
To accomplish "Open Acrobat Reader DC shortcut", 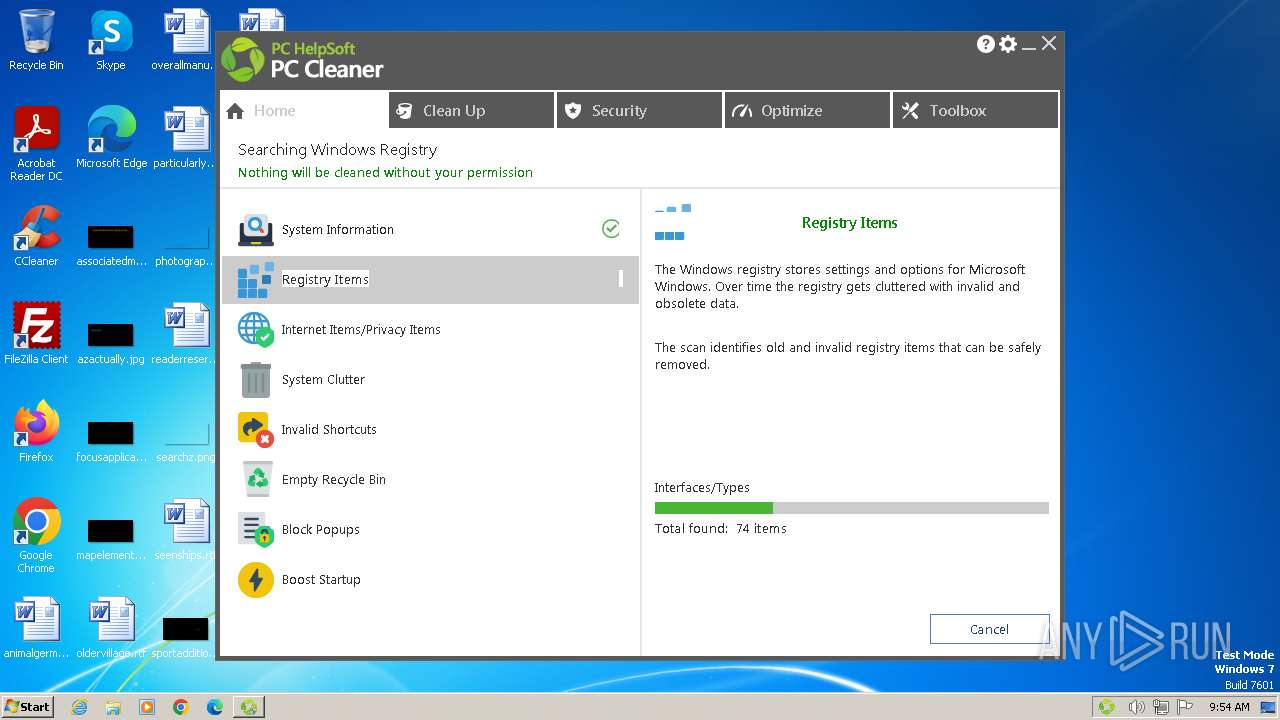I will [x=36, y=144].
